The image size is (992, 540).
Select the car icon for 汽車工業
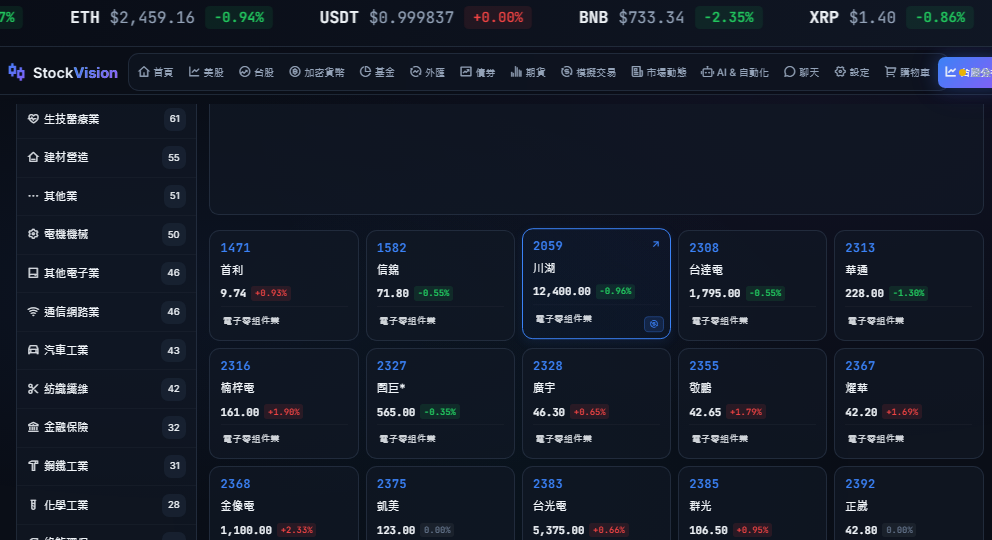[34, 350]
